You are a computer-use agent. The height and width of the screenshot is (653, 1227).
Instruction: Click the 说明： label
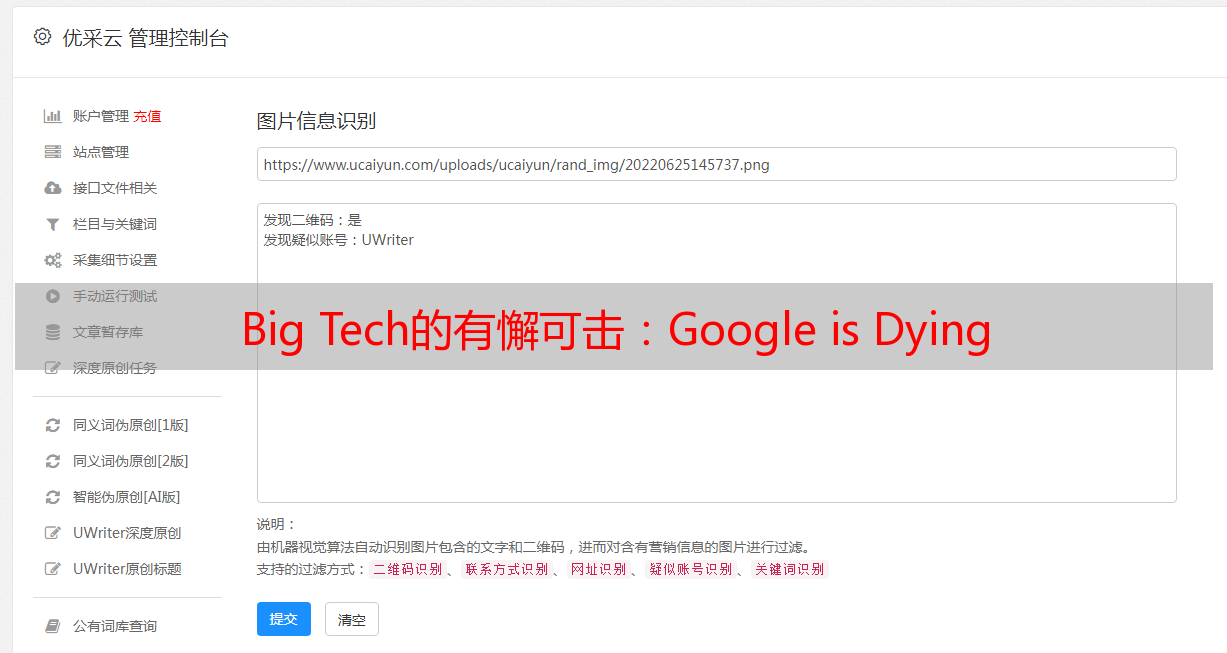(277, 524)
